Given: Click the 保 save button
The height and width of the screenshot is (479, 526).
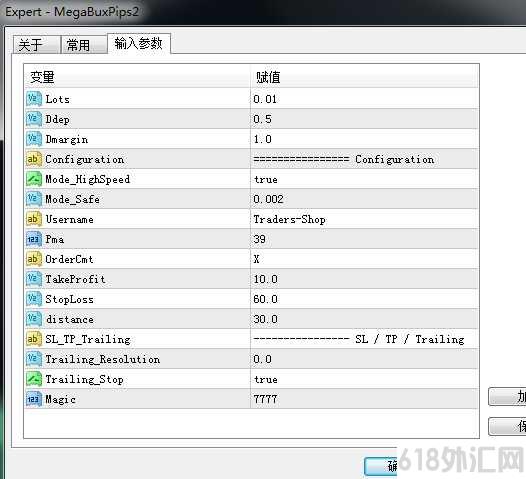Looking at the screenshot, I should pos(507,426).
